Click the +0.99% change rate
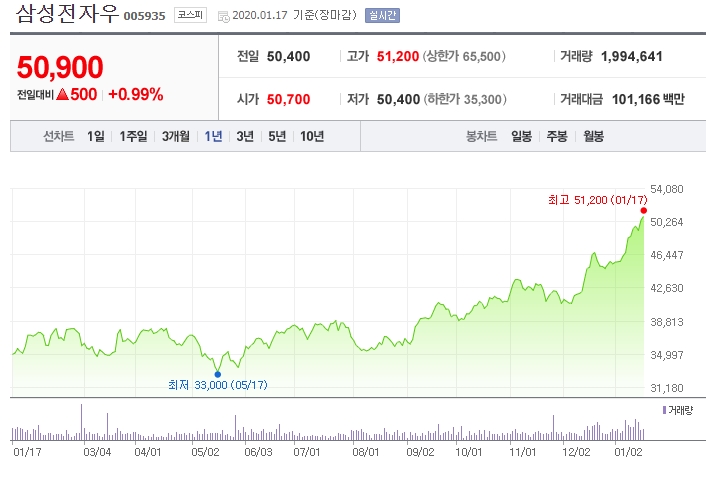706x478 pixels. click(x=136, y=95)
